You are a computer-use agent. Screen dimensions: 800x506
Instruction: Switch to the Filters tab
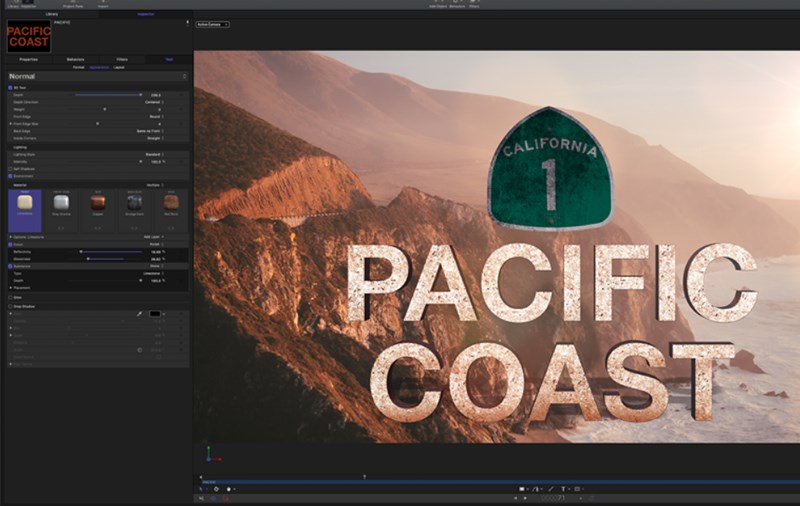point(121,59)
